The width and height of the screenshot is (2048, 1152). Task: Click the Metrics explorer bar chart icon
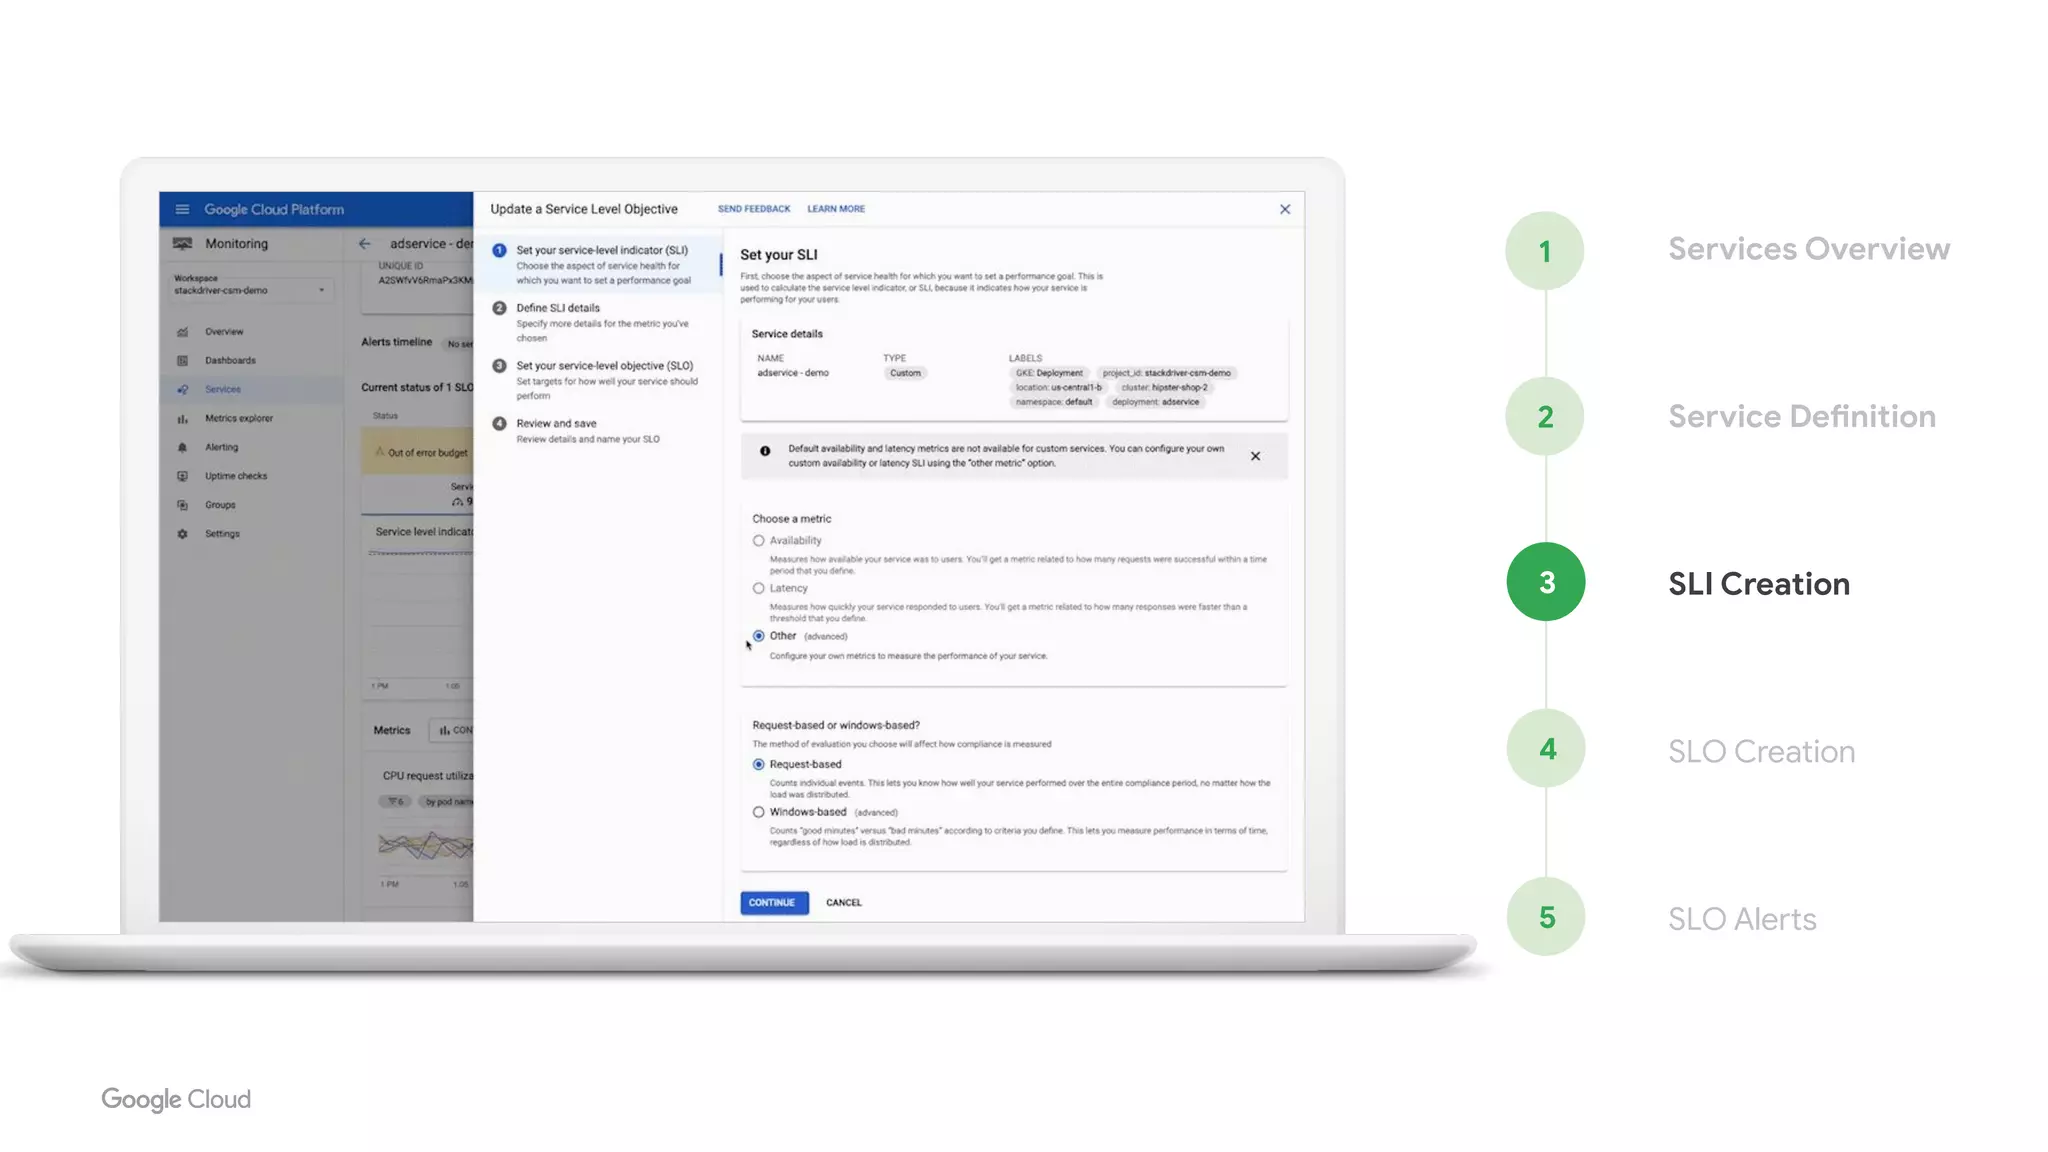[182, 418]
